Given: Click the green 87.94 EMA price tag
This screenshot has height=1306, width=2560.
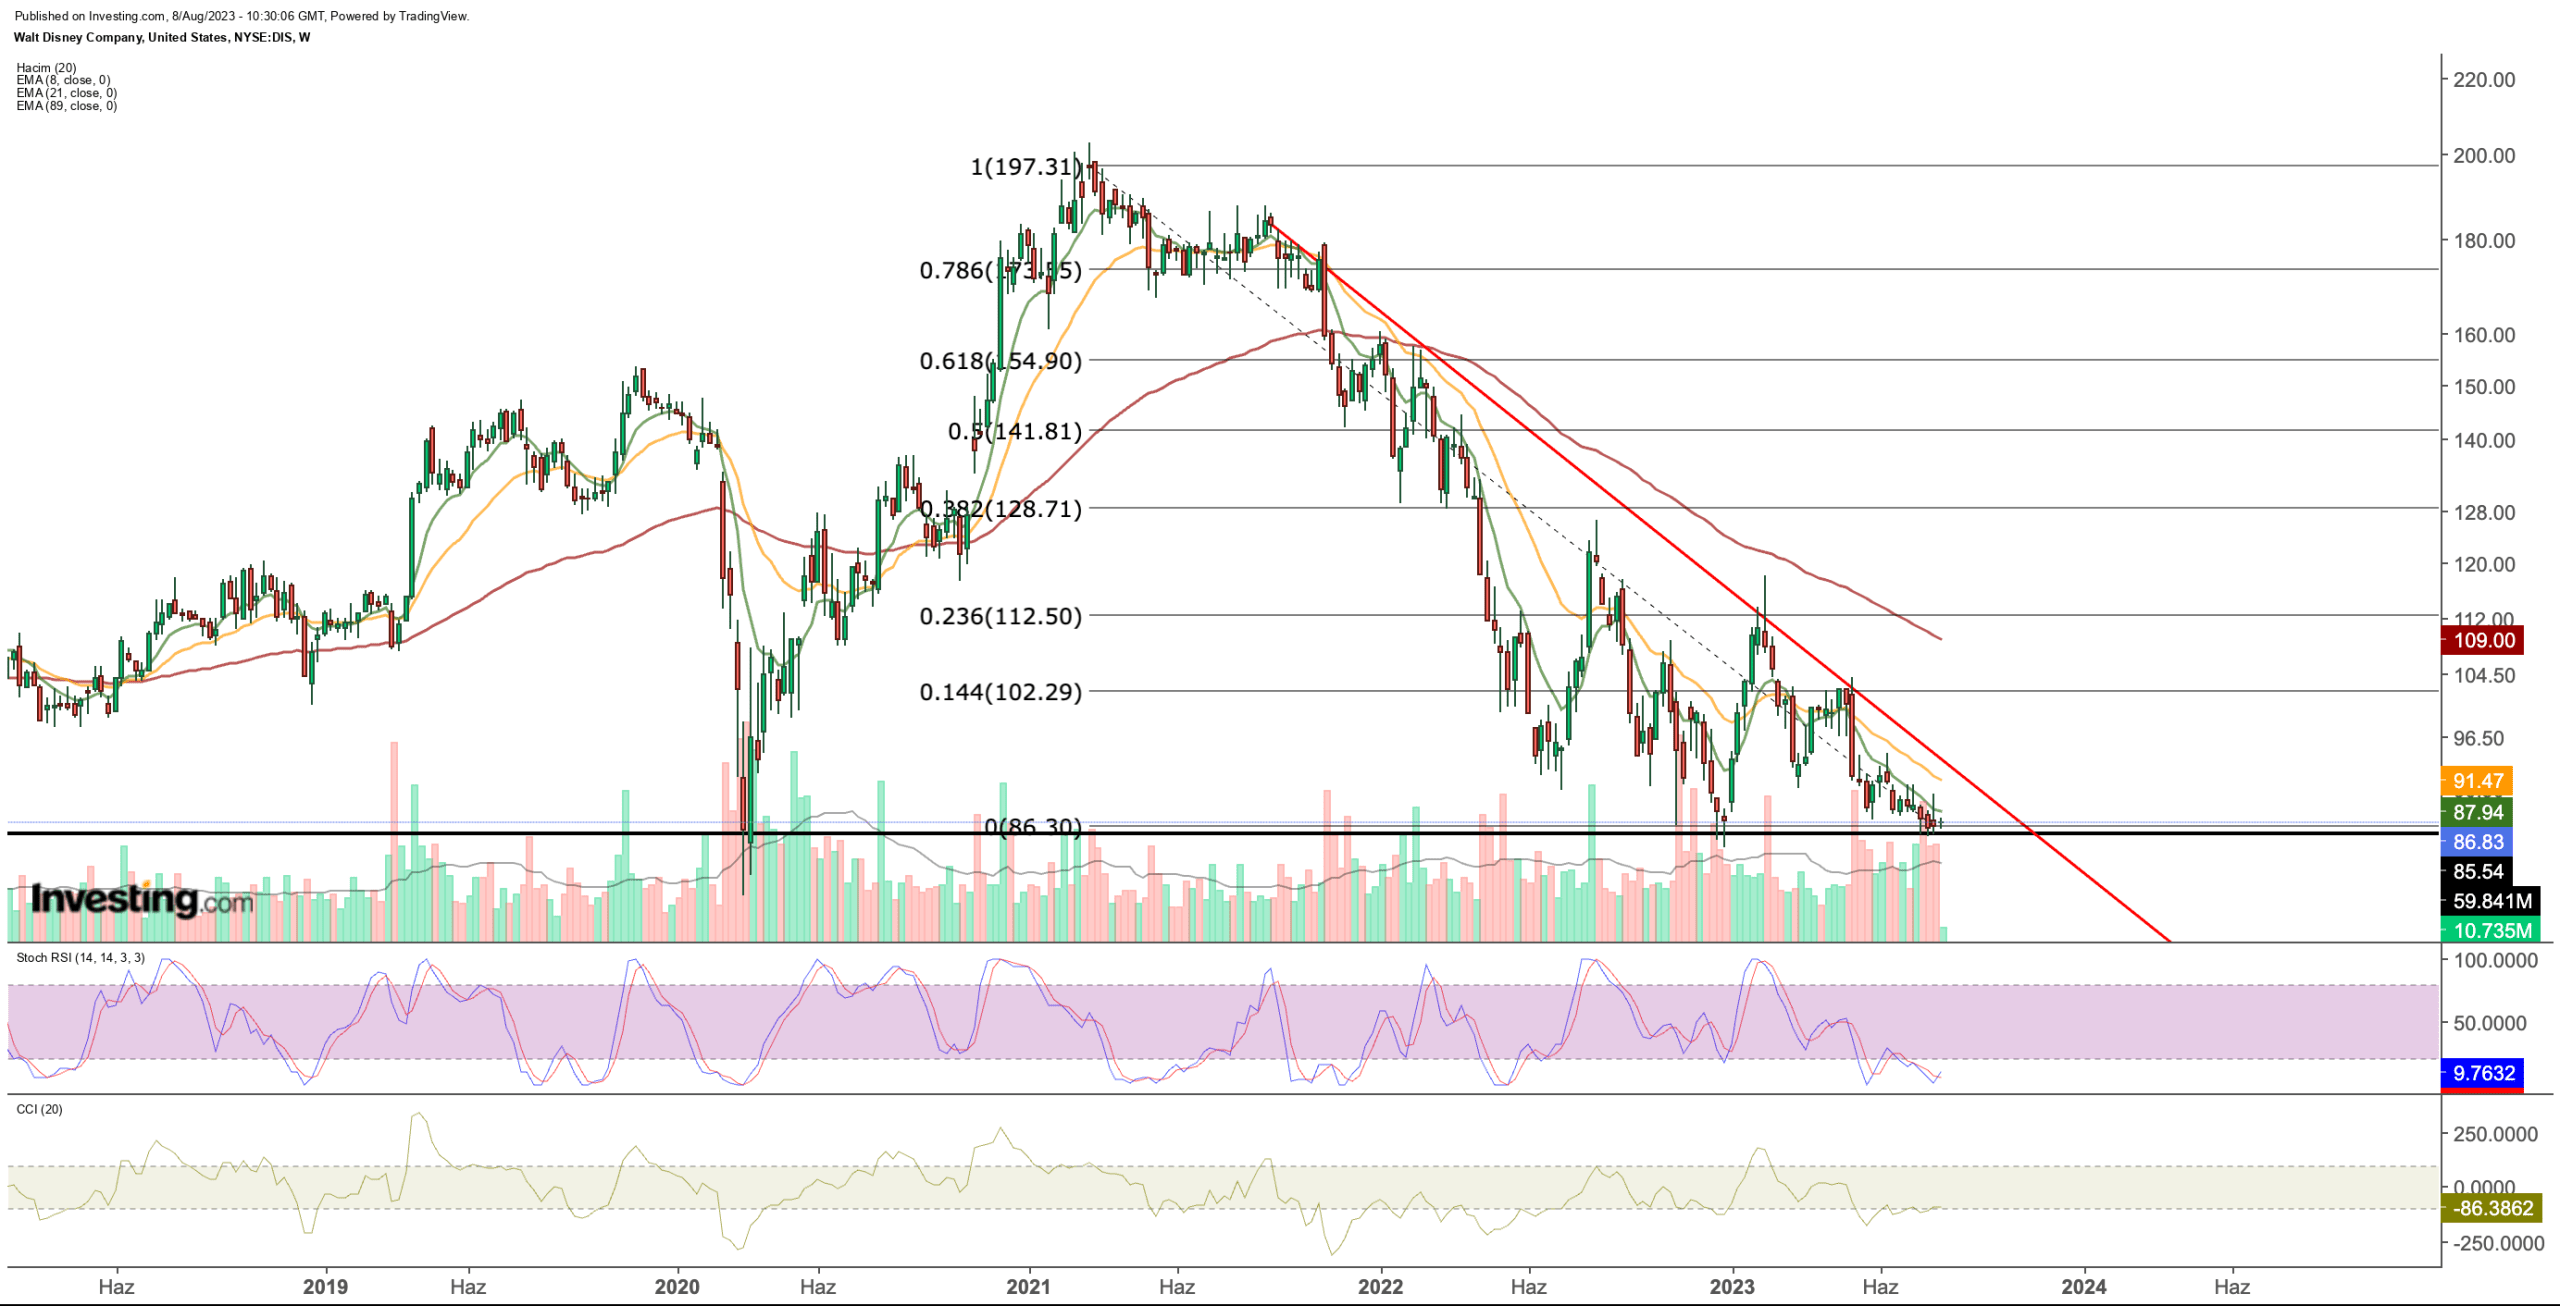Looking at the screenshot, I should [x=2476, y=813].
